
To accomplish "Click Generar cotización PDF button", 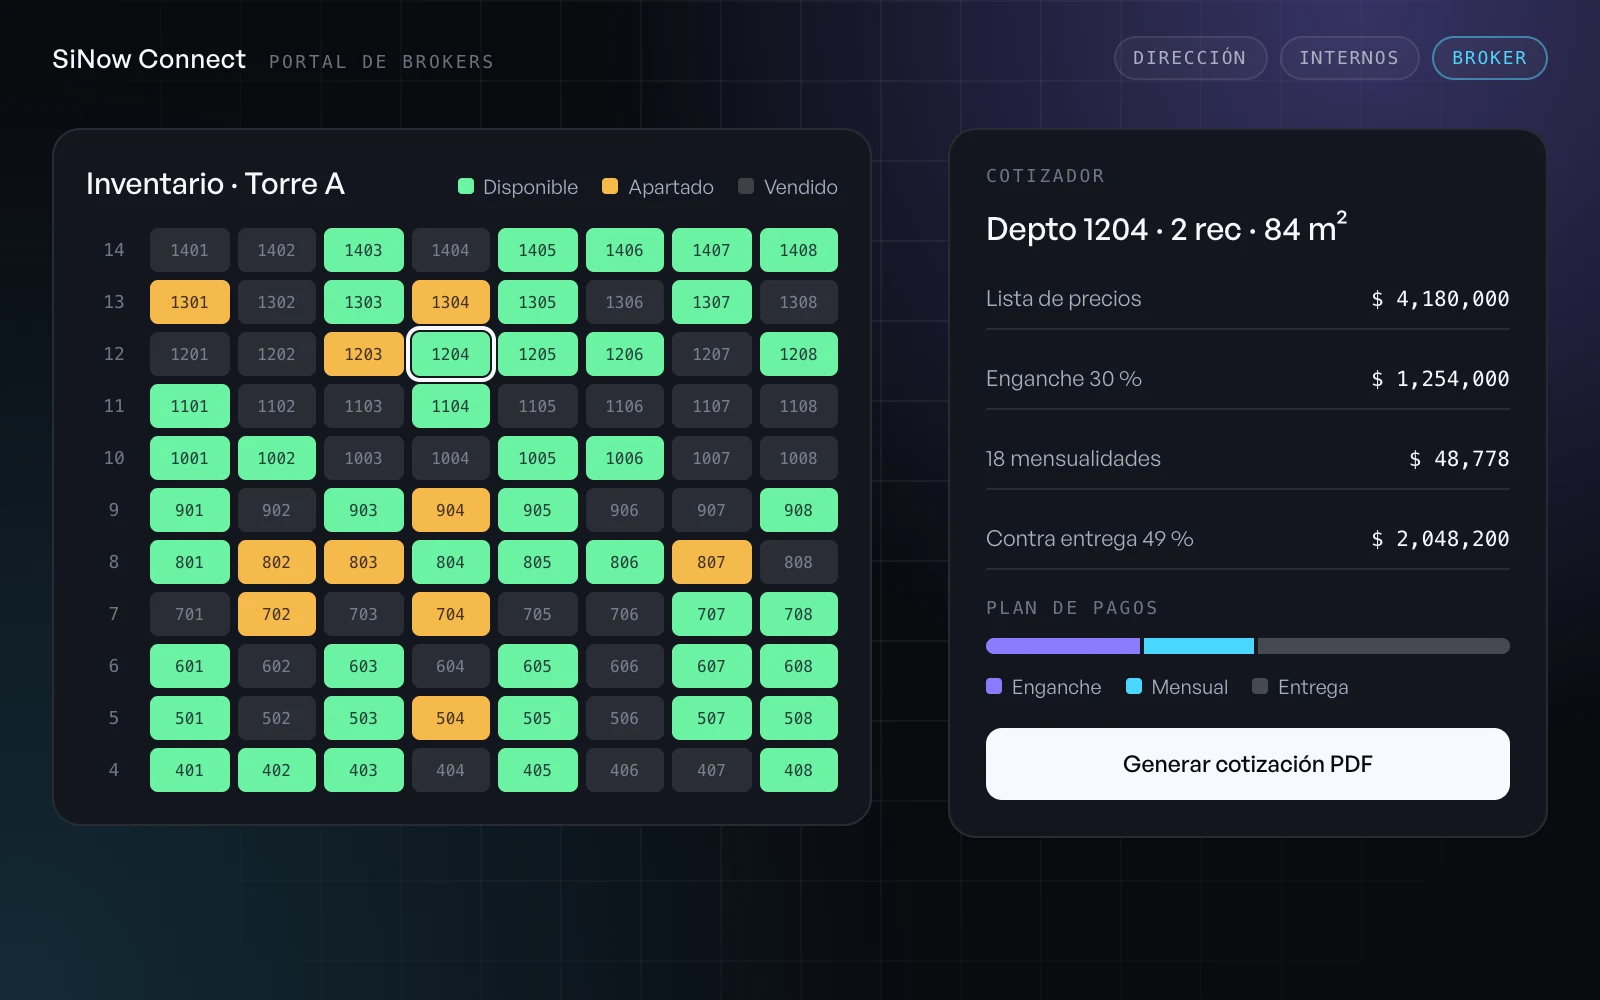I will point(1247,764).
